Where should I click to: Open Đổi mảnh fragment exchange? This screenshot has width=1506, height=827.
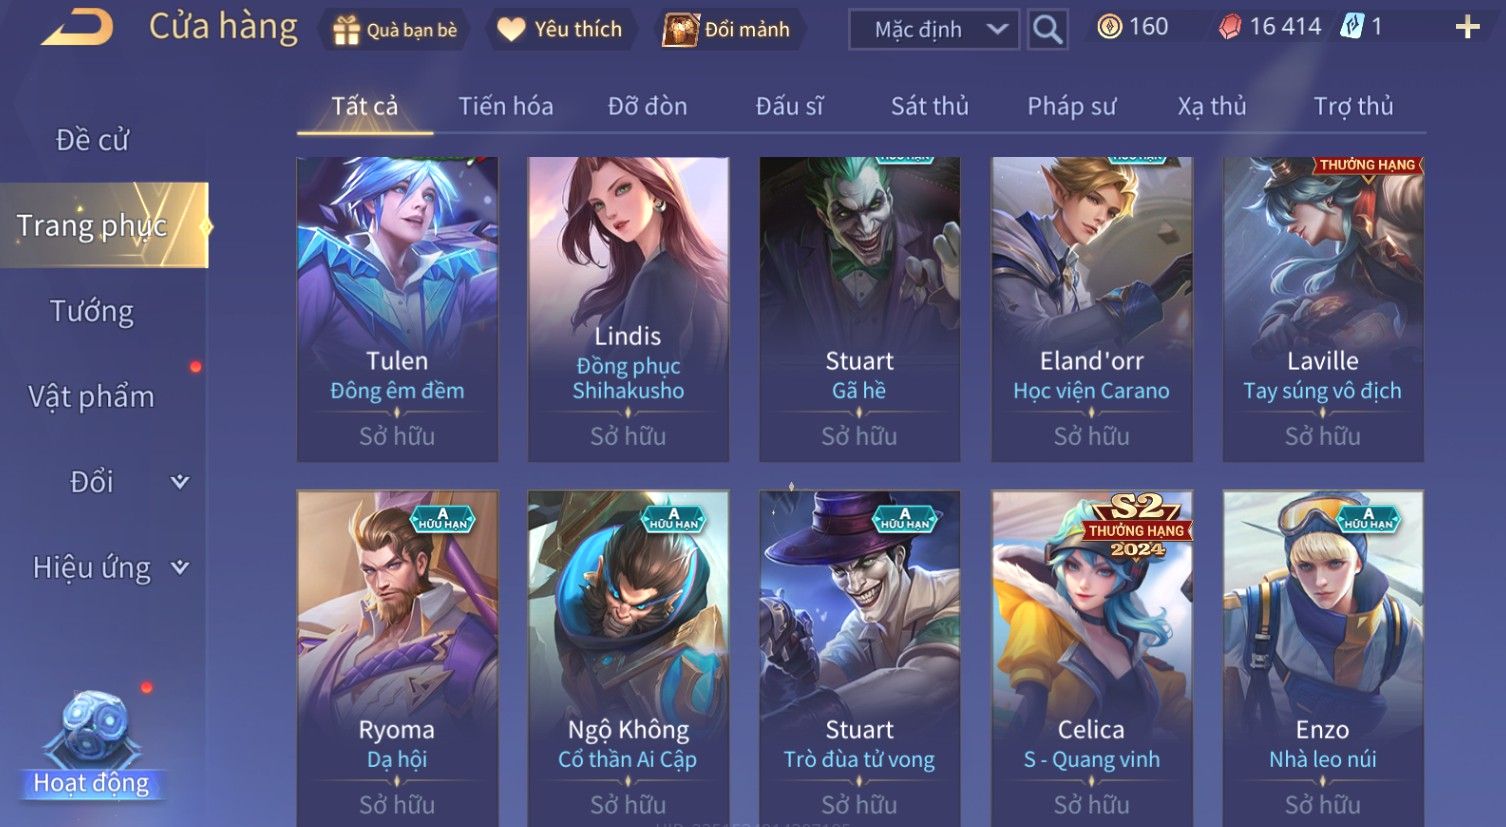(728, 30)
